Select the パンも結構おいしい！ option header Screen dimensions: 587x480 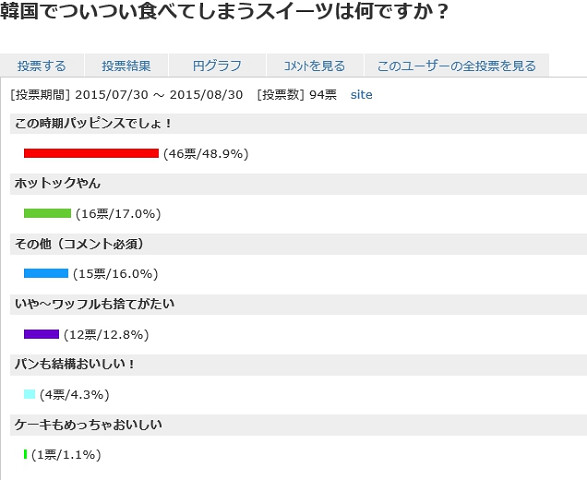298,365
